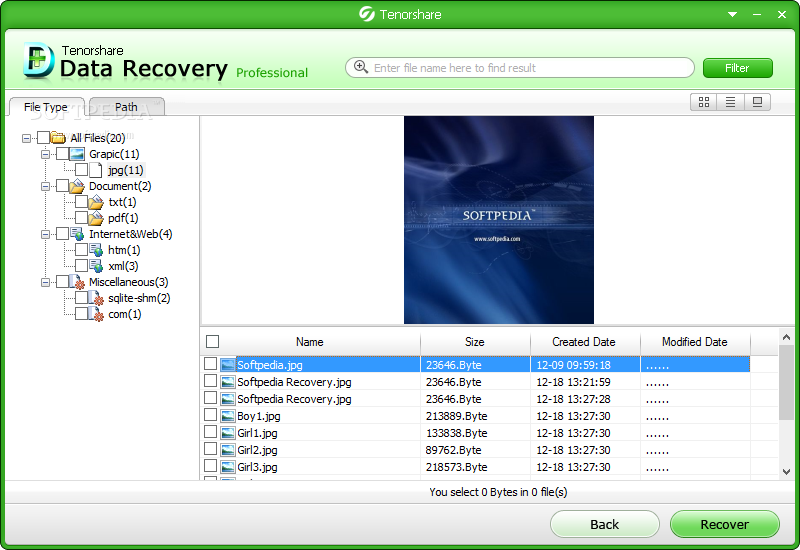Open the File Type tab

(x=46, y=107)
